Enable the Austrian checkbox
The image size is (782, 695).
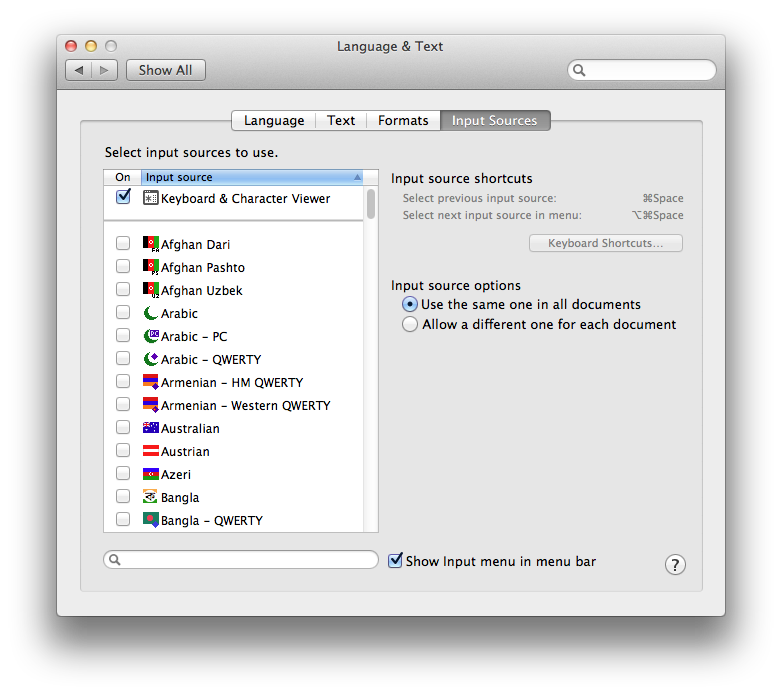(x=123, y=450)
